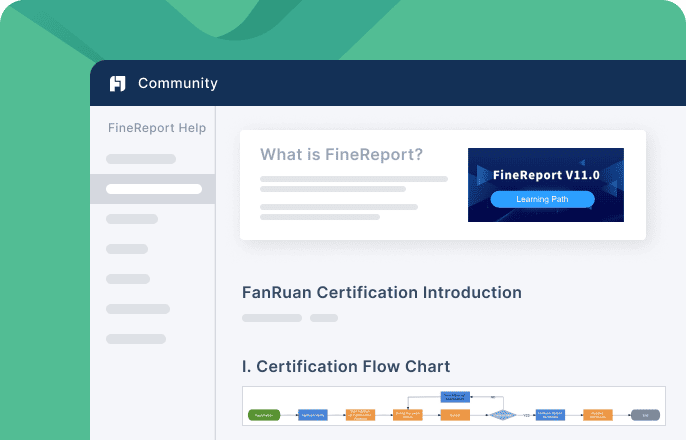Viewport: 686px width, 440px height.
Task: Click the I. Certification Flow Chart heading
Action: pos(346,366)
